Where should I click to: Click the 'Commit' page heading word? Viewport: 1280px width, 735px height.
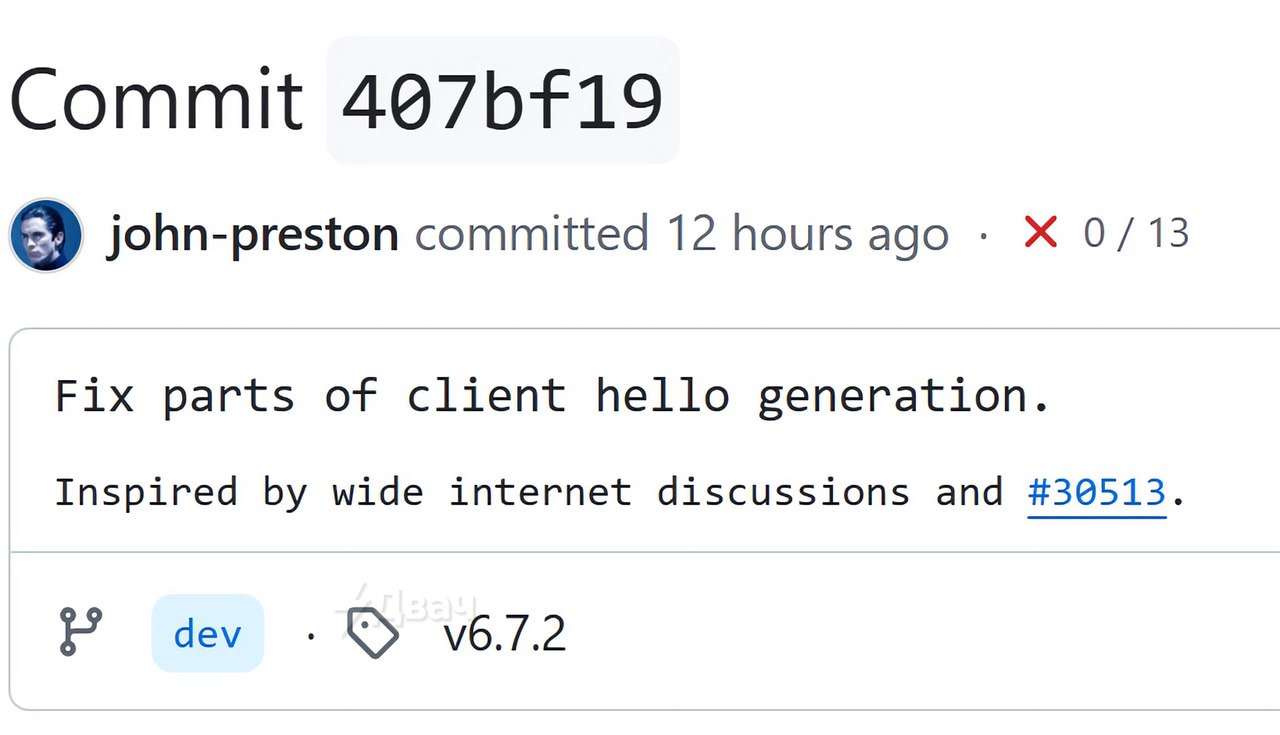point(155,100)
